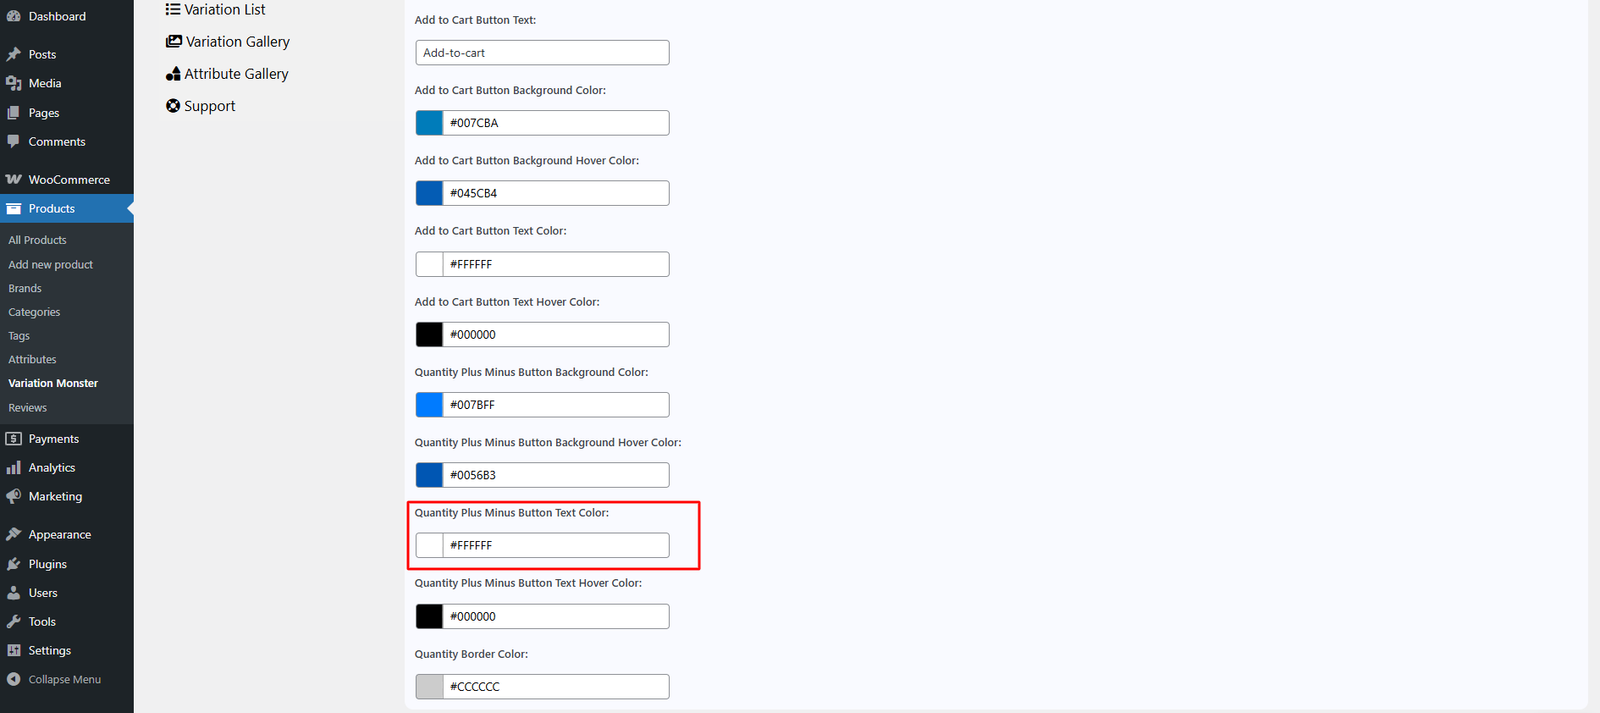
Task: Switch to the Attribute Gallery tab
Action: tap(227, 74)
